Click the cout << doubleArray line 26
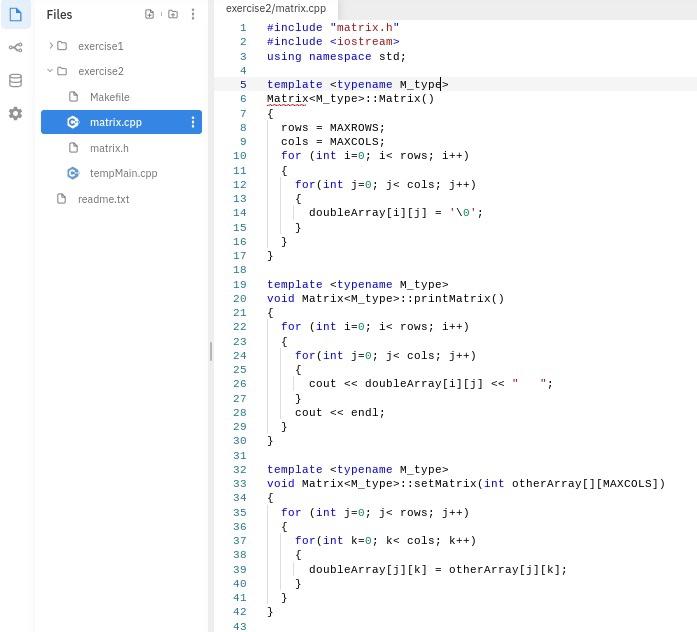The height and width of the screenshot is (632, 697). point(431,384)
